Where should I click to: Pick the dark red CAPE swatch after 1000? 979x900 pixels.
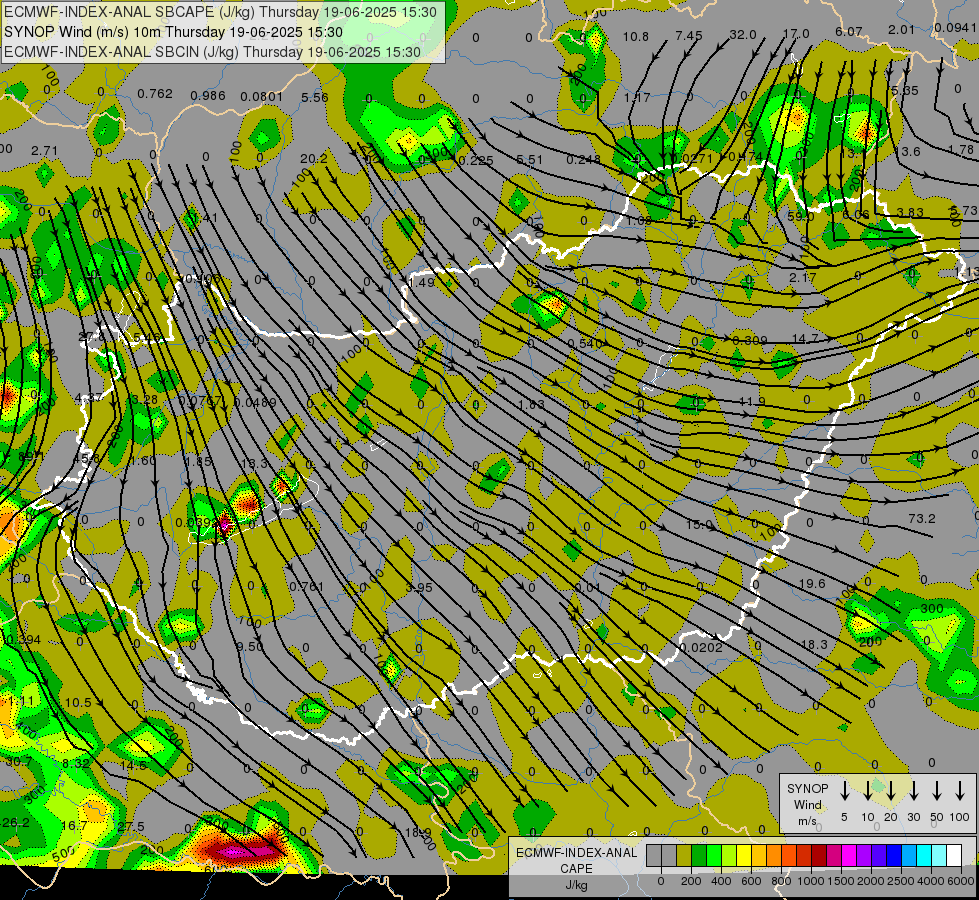(x=819, y=855)
